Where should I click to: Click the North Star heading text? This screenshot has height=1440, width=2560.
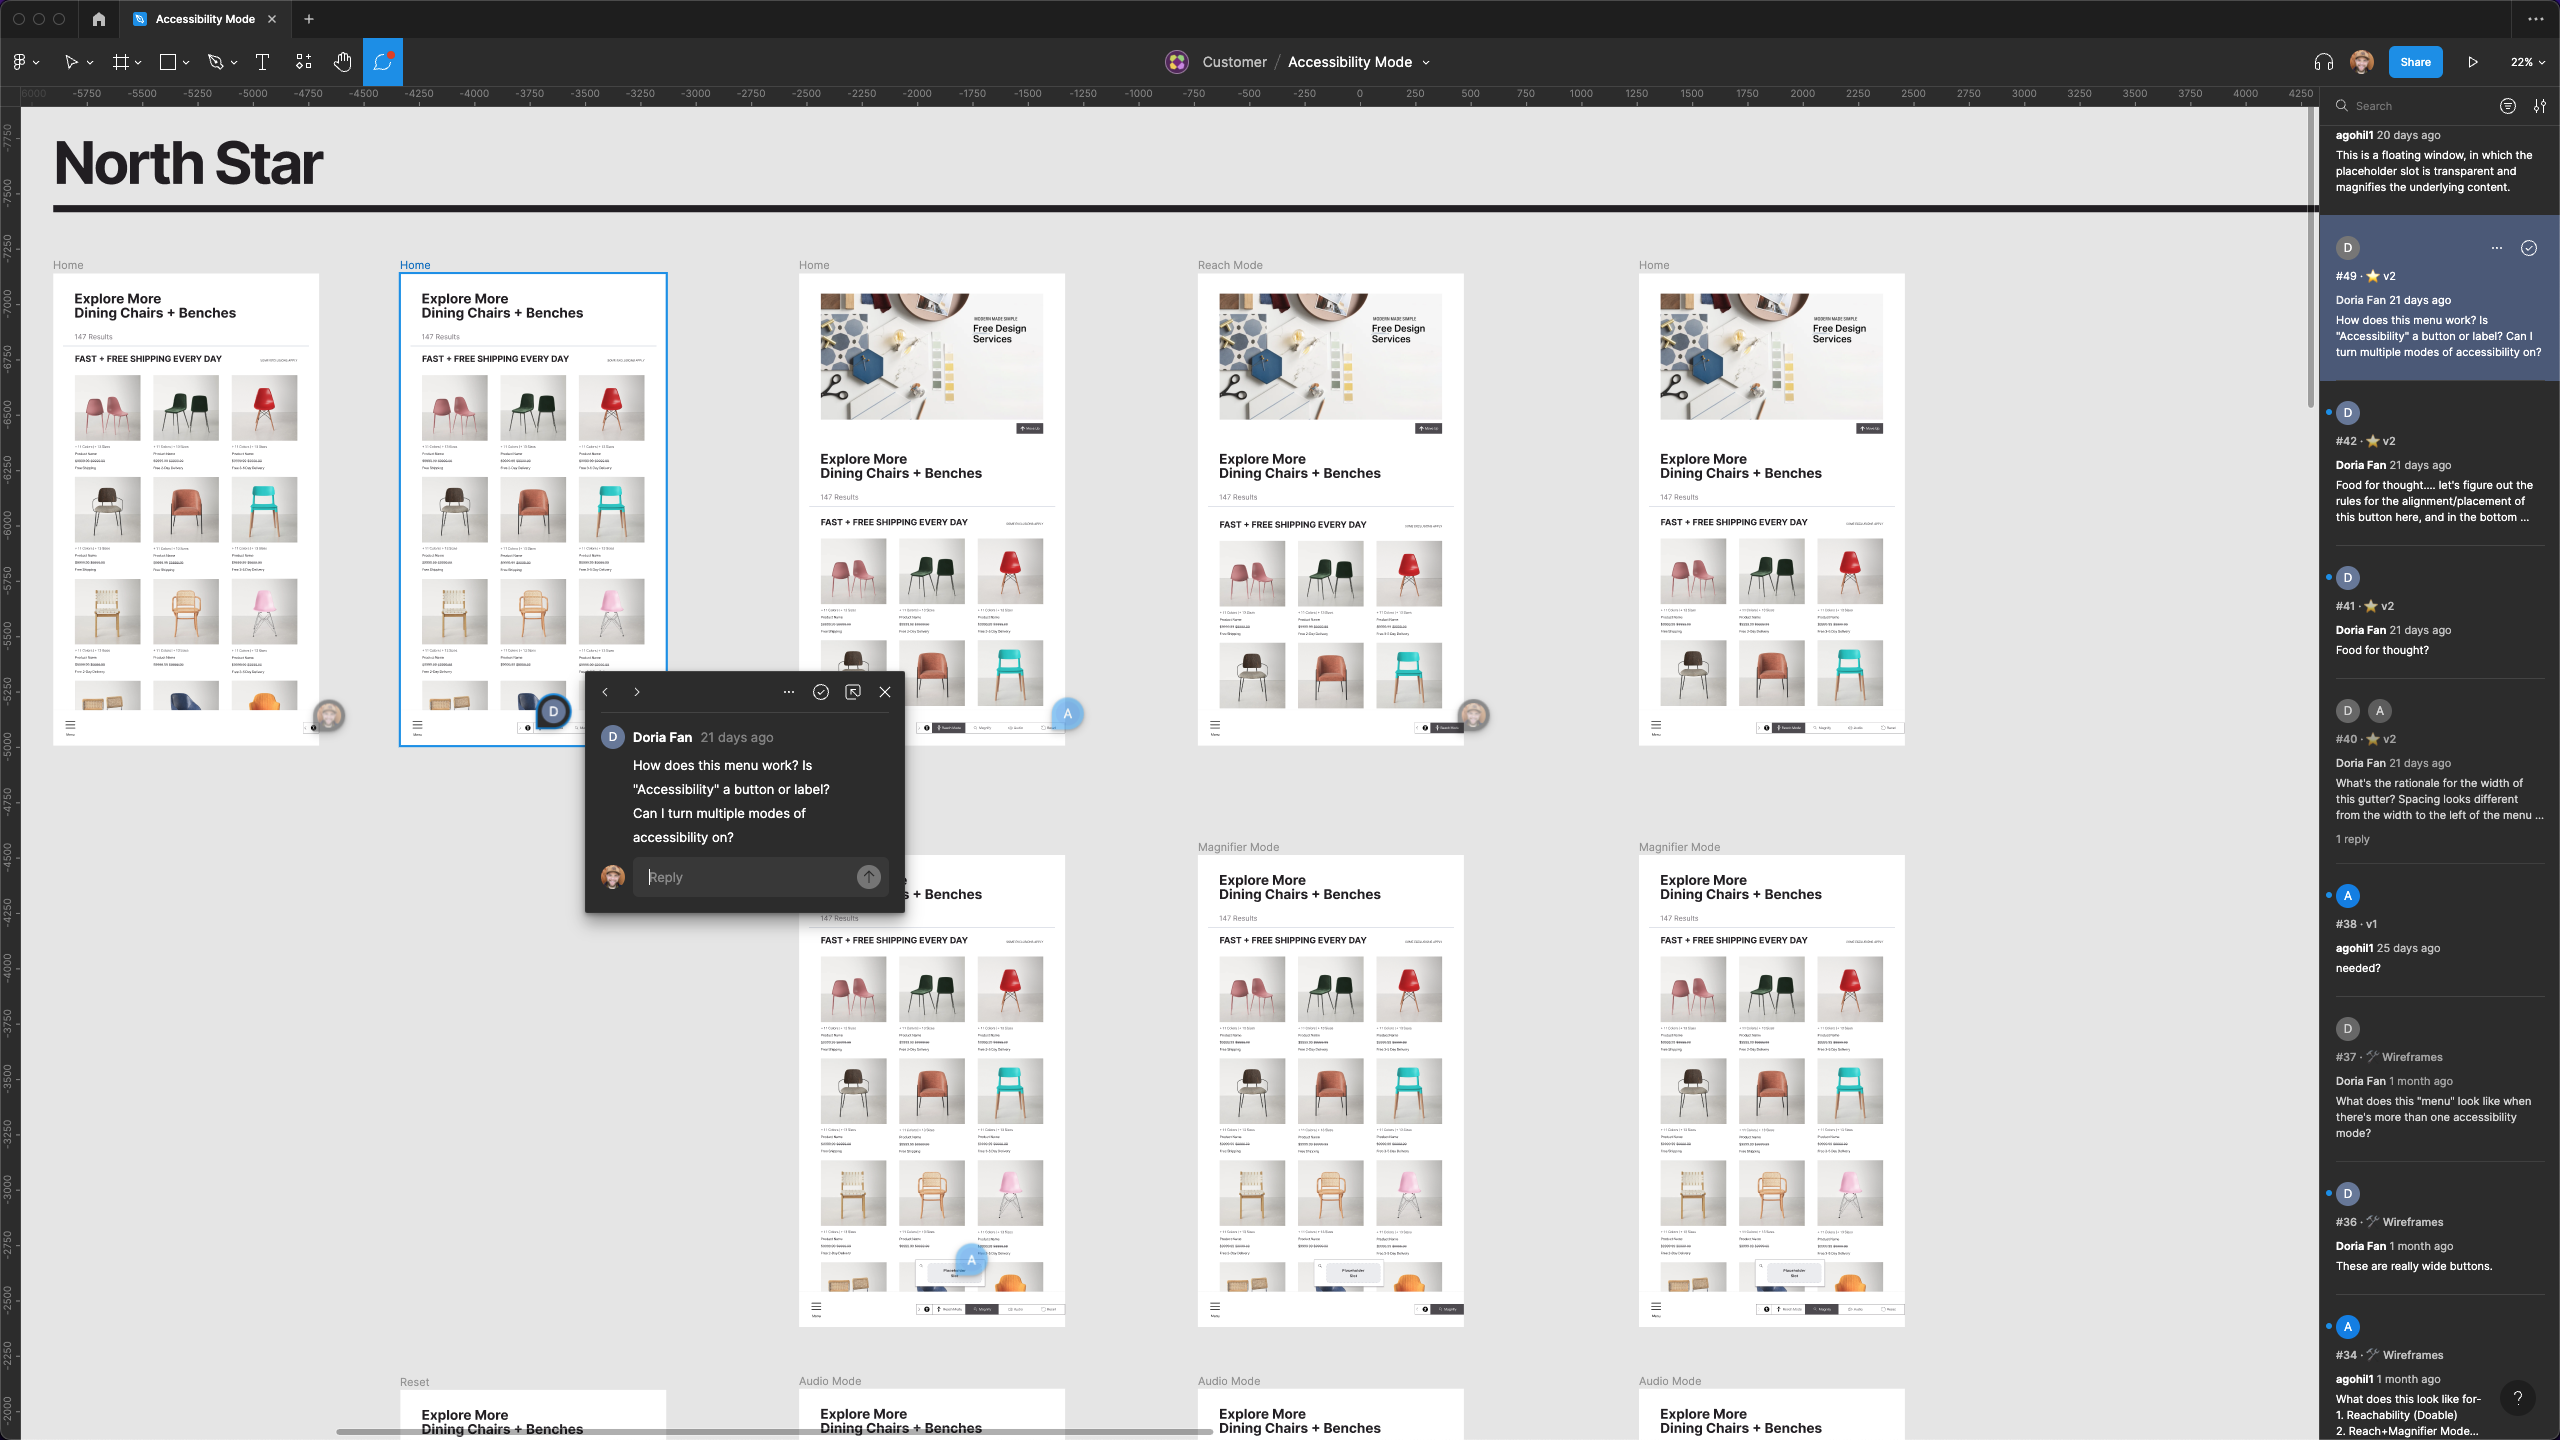[x=188, y=162]
